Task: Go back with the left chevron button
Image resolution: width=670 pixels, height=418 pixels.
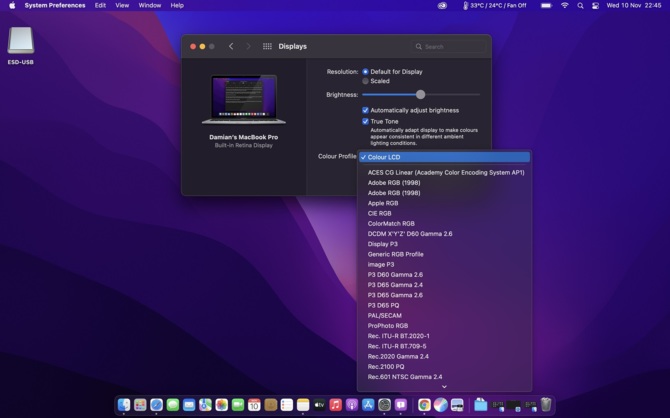Action: pyautogui.click(x=231, y=46)
